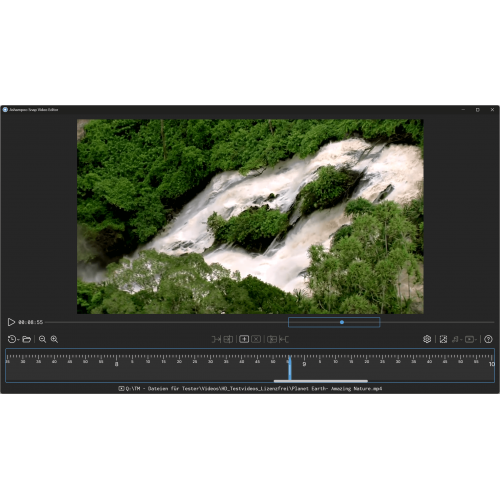
Task: Open the help icon
Action: pos(488,339)
